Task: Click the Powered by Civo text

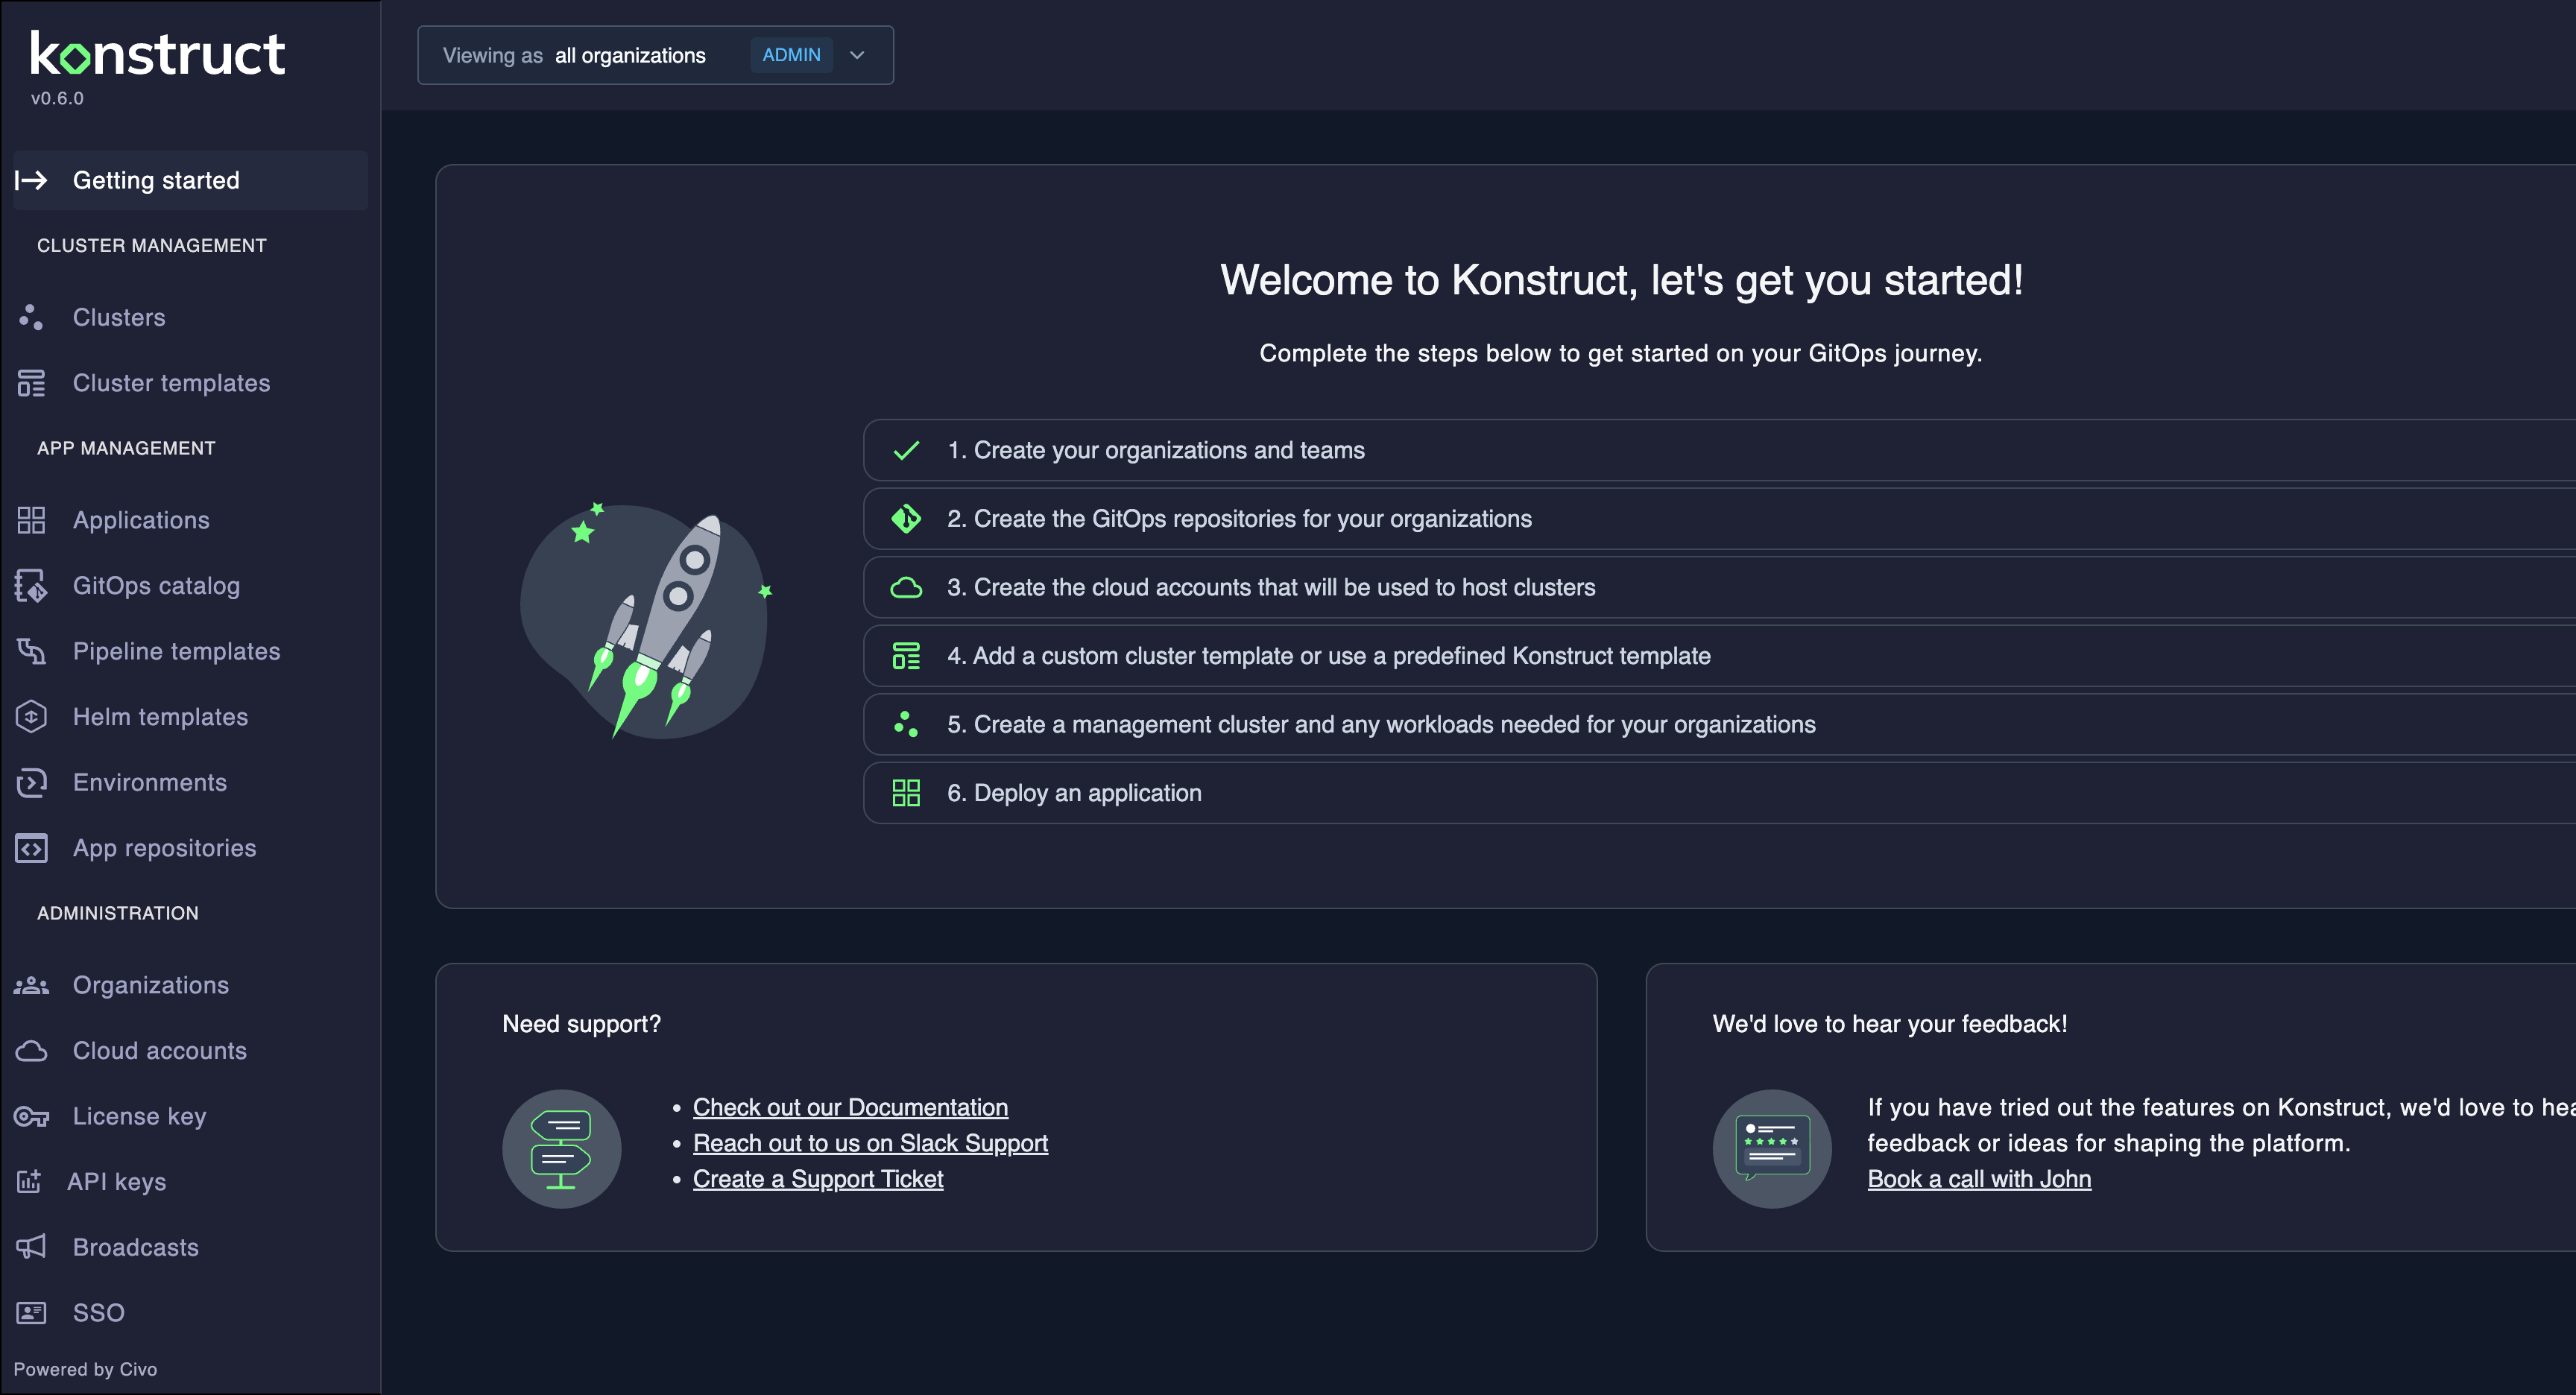Action: click(x=85, y=1369)
